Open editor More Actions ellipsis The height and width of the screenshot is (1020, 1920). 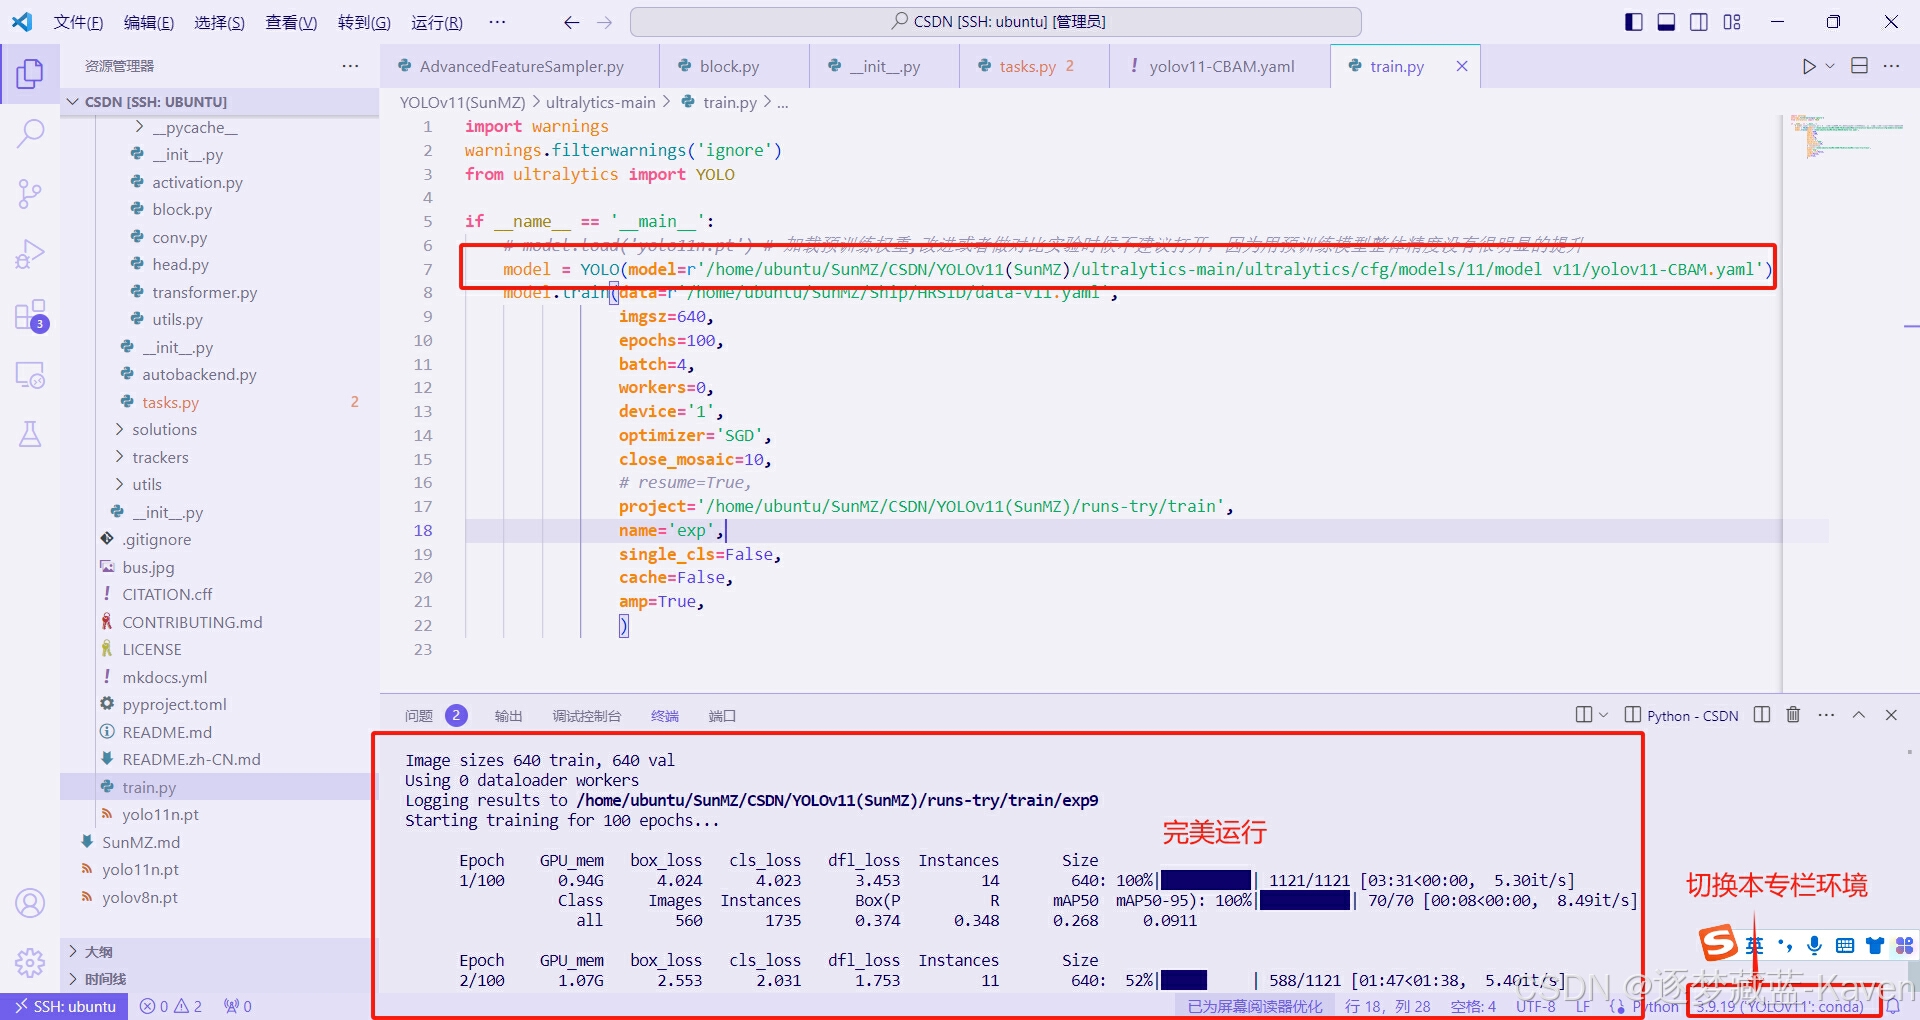click(1891, 66)
